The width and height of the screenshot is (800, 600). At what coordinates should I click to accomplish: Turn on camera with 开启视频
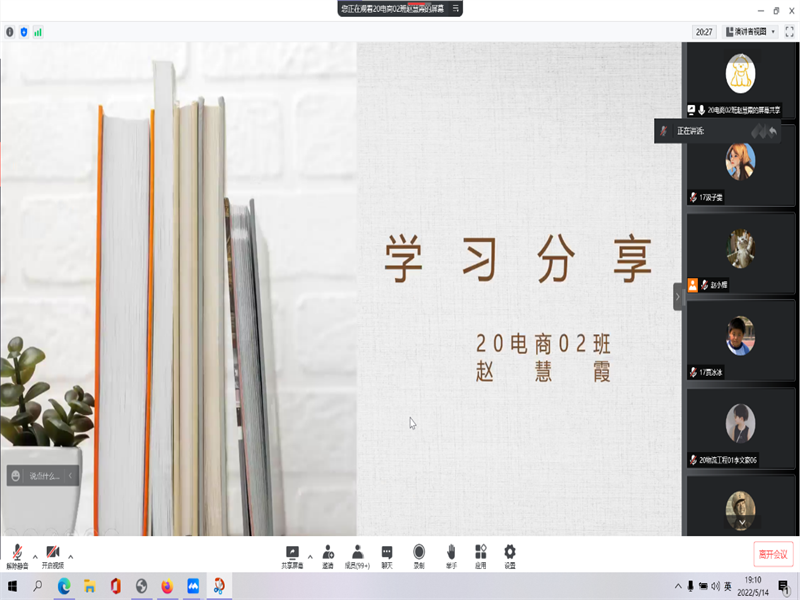(52, 555)
